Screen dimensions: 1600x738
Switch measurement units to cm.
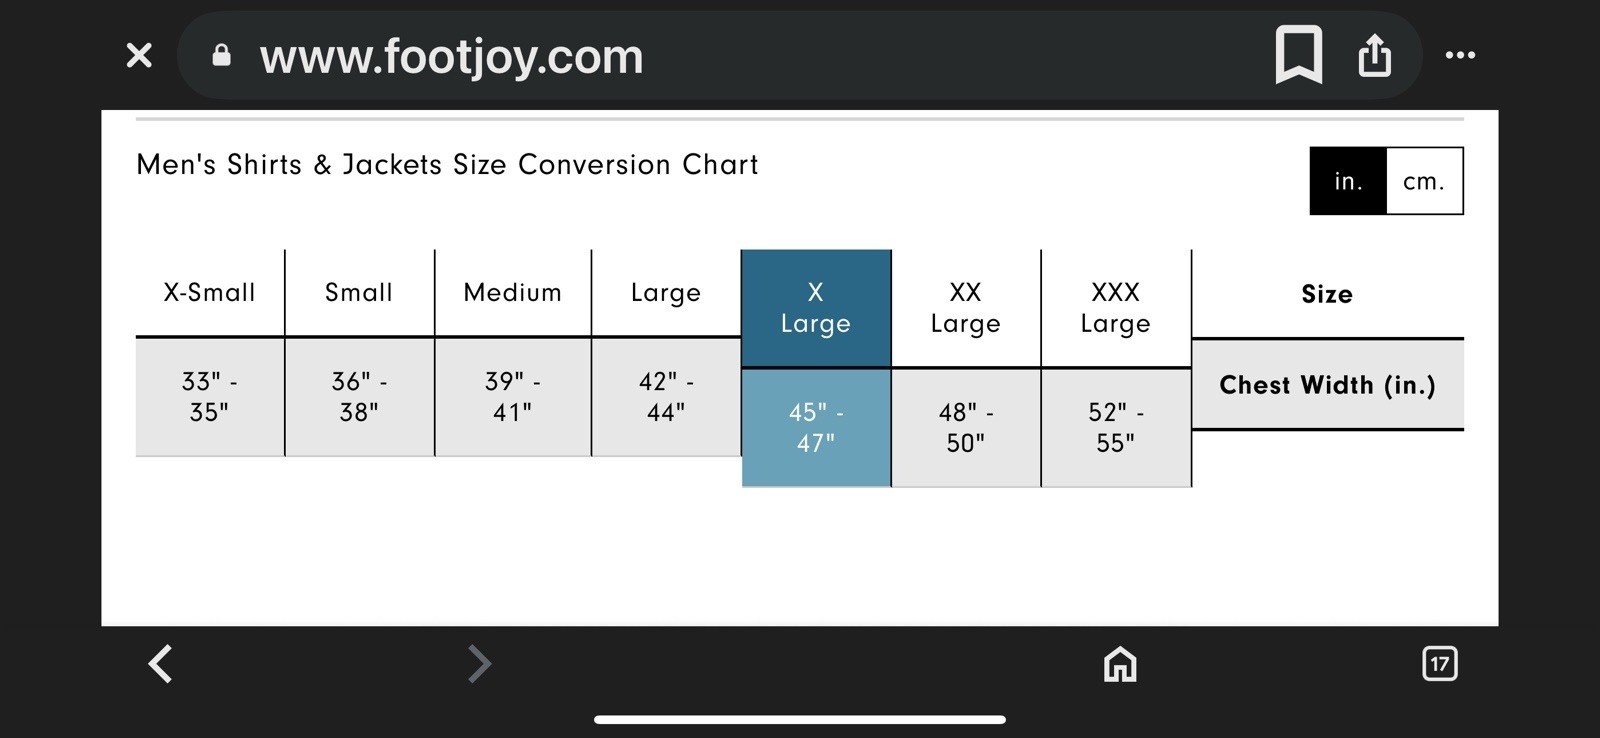(1424, 181)
